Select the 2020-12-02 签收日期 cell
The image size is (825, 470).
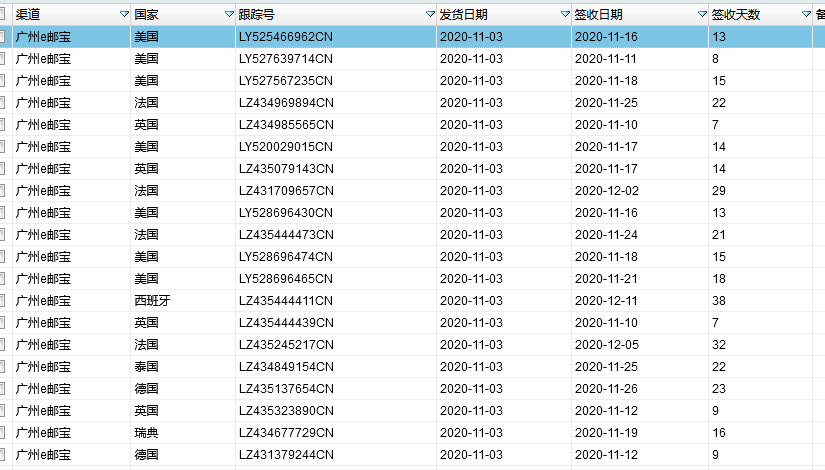point(605,190)
